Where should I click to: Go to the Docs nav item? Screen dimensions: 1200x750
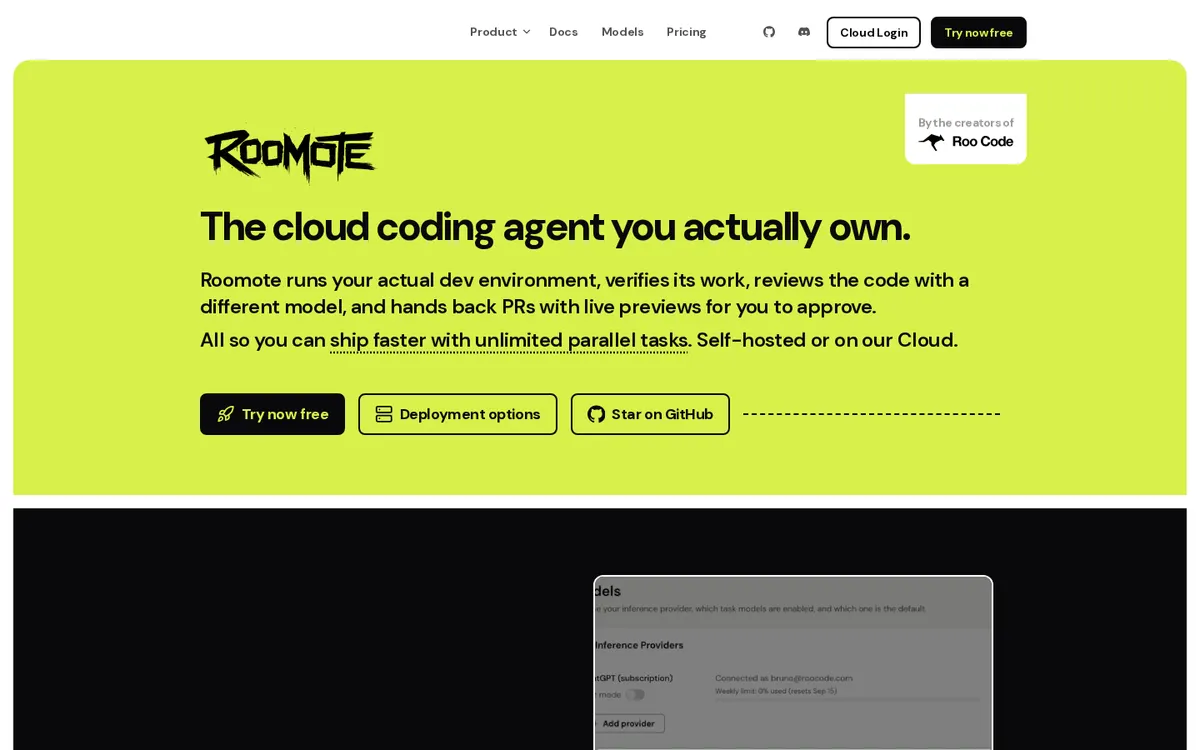coord(563,32)
